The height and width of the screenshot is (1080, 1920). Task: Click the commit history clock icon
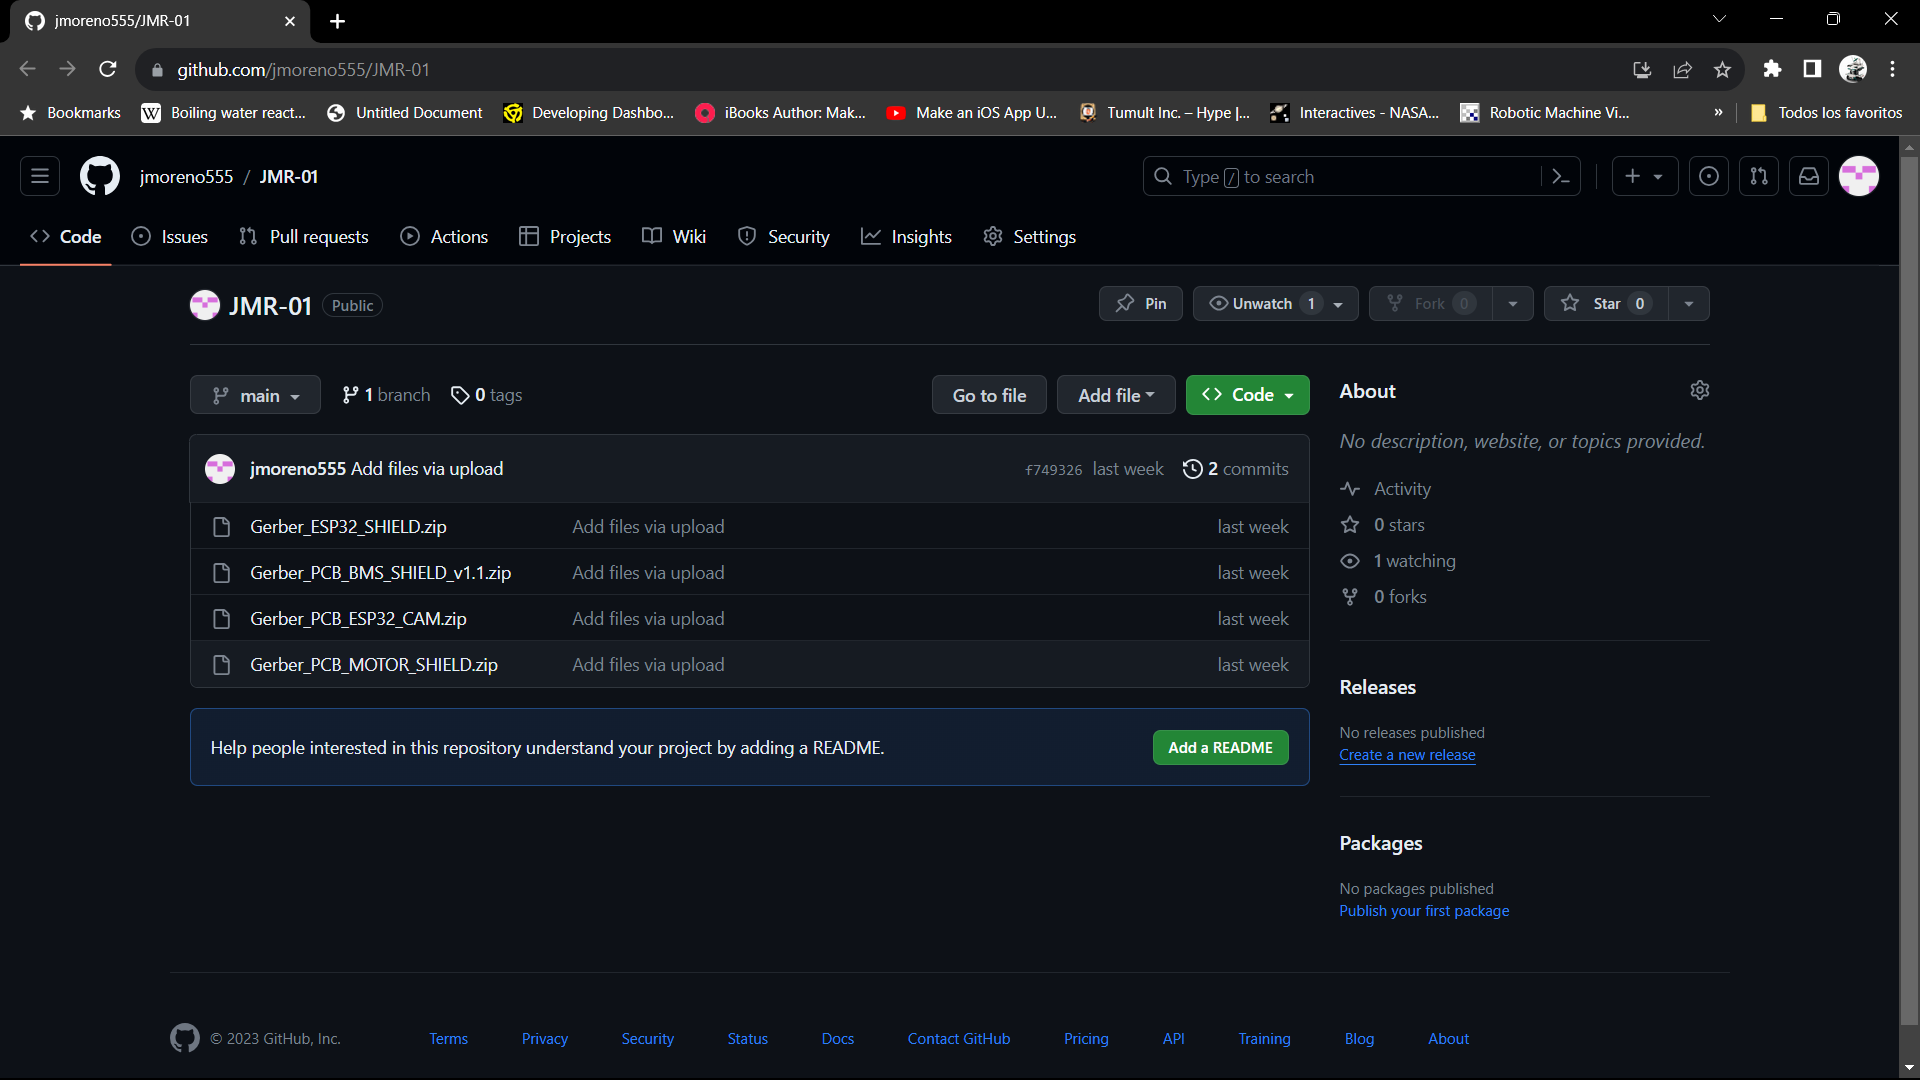[1192, 469]
